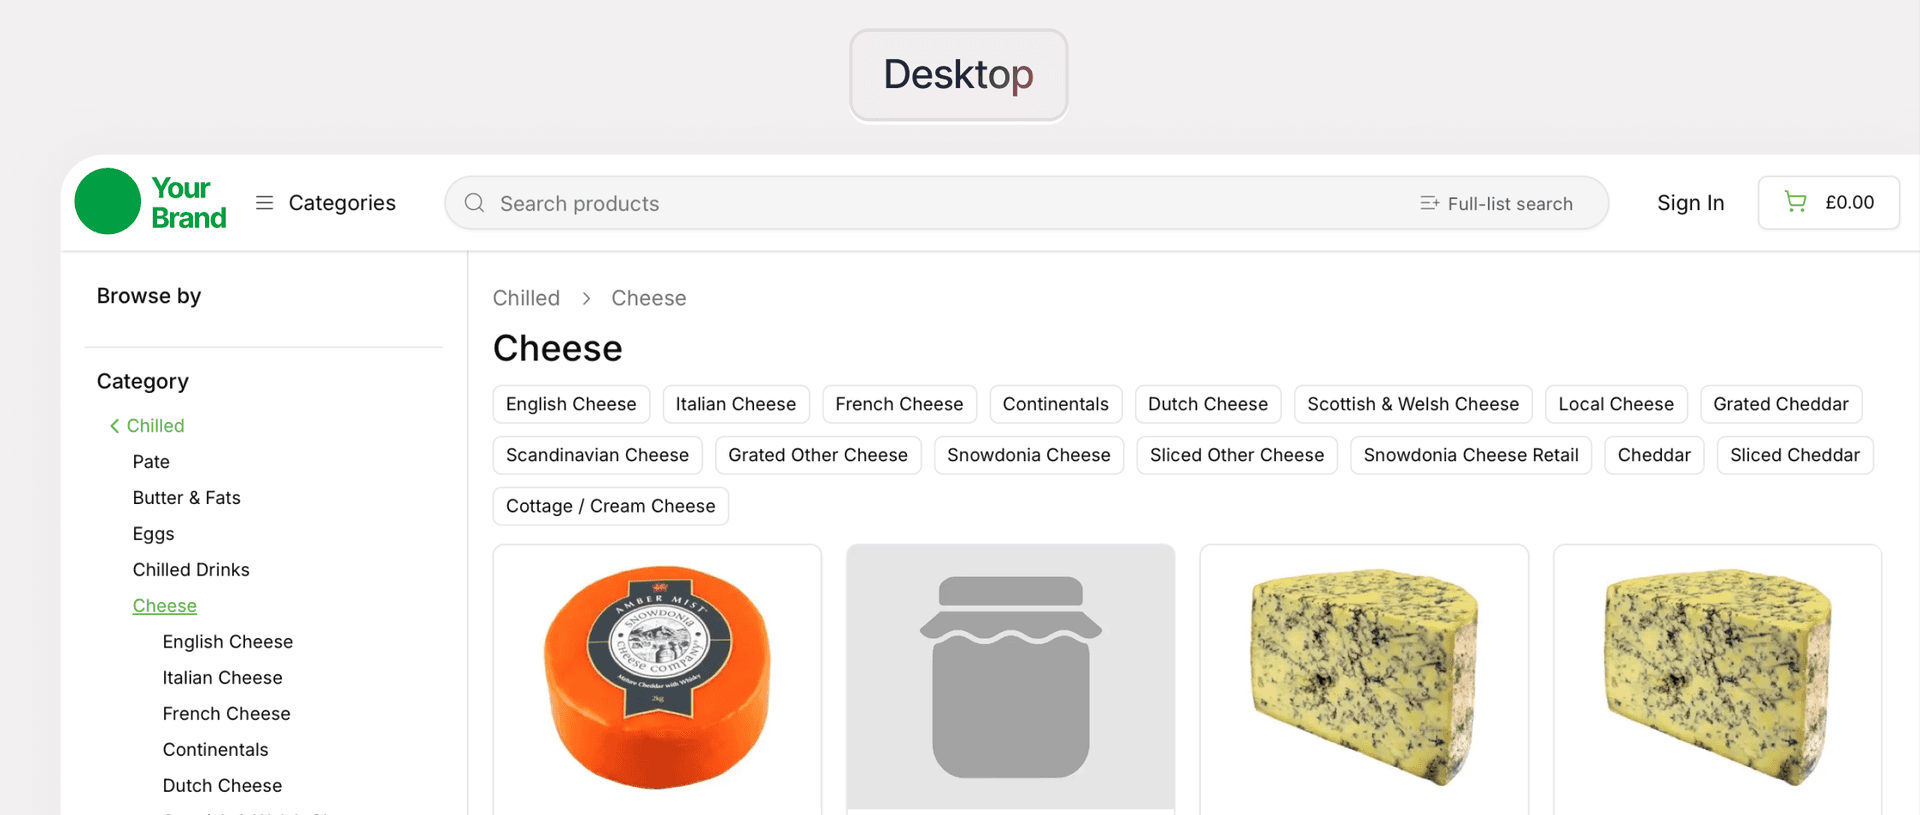This screenshot has width=1920, height=815.
Task: Select French Cheese in sidebar subcategories
Action: tap(227, 714)
